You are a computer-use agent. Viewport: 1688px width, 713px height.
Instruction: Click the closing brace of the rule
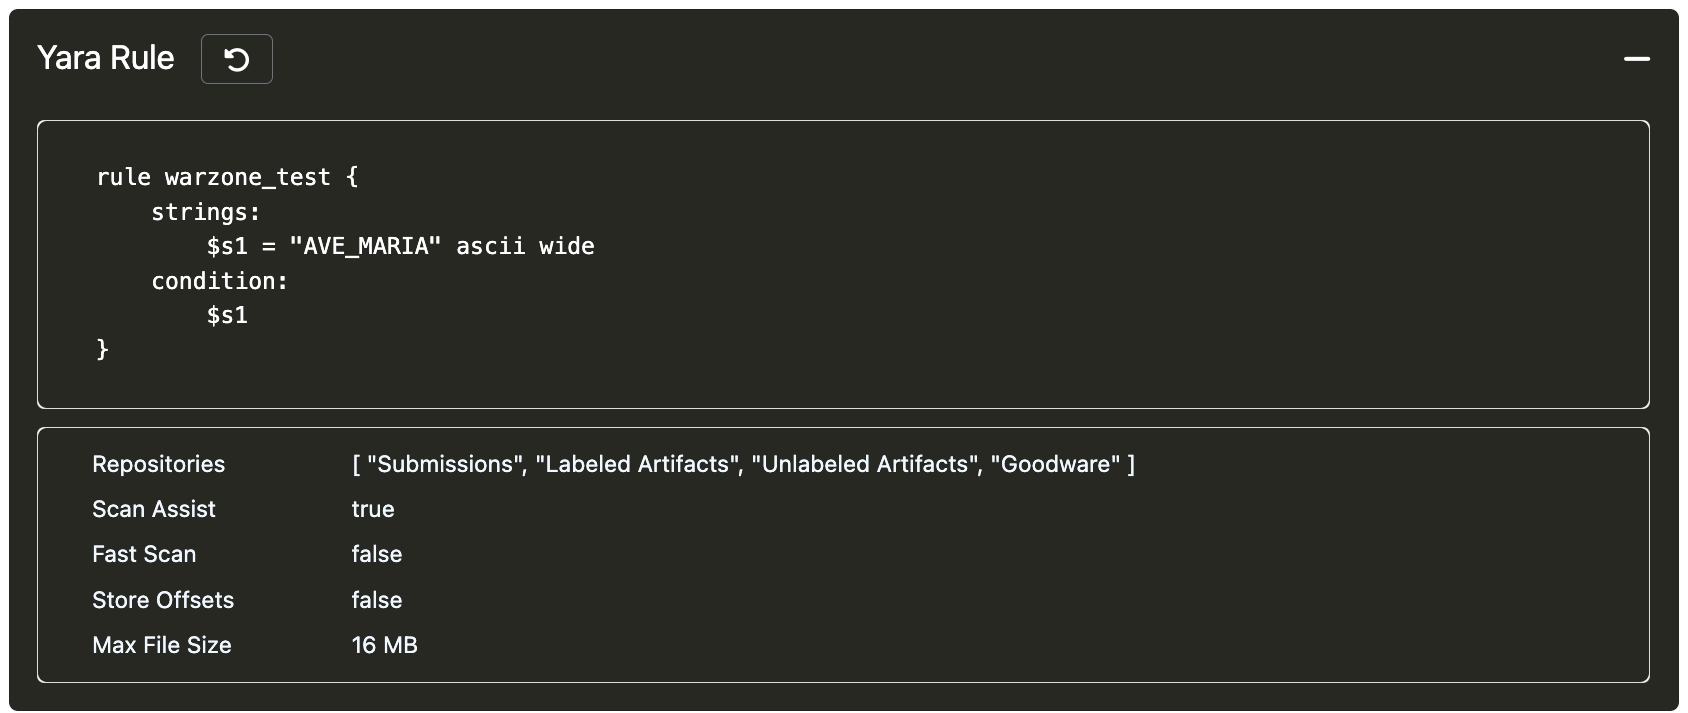pyautogui.click(x=102, y=349)
